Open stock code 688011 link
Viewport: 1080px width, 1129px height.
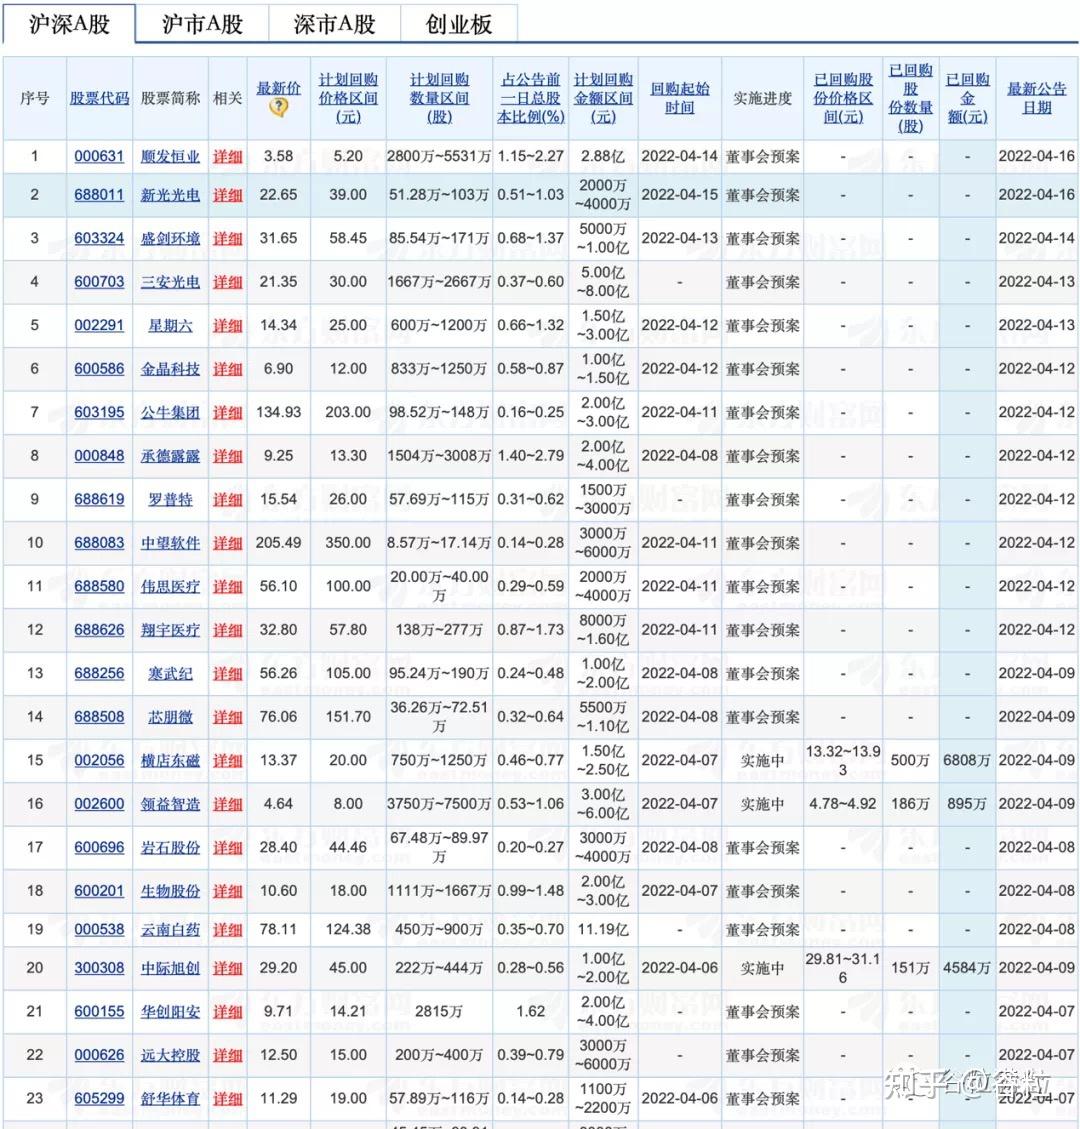(99, 195)
